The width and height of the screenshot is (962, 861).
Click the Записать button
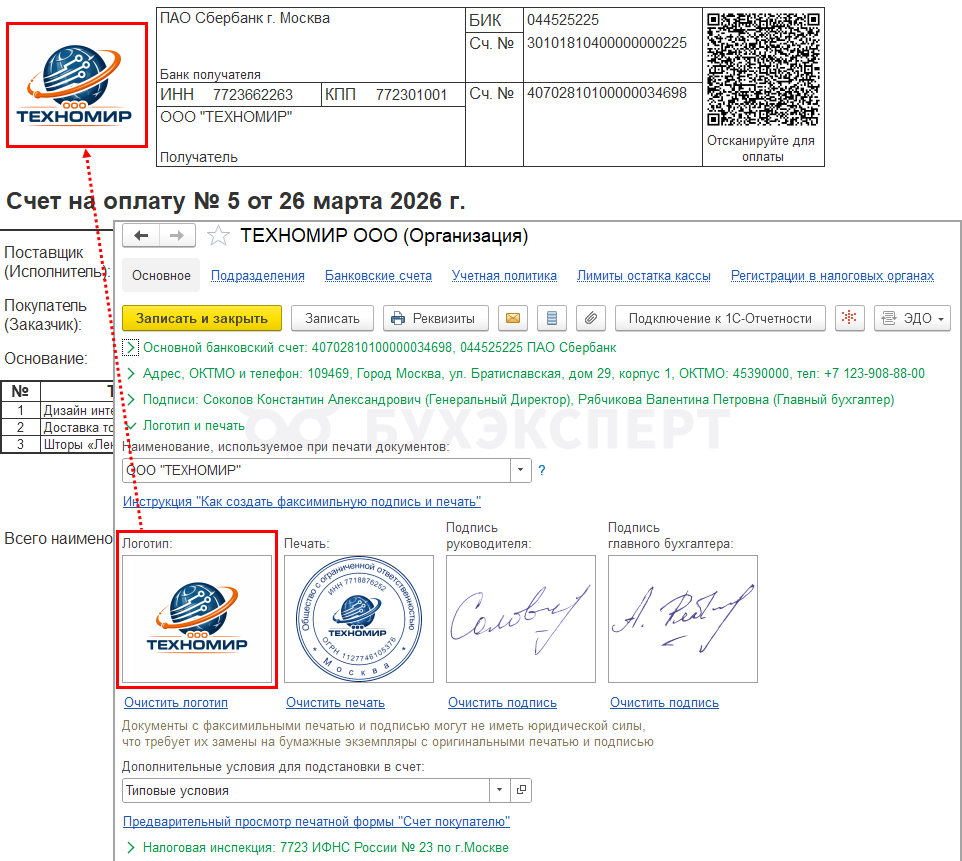click(x=332, y=318)
